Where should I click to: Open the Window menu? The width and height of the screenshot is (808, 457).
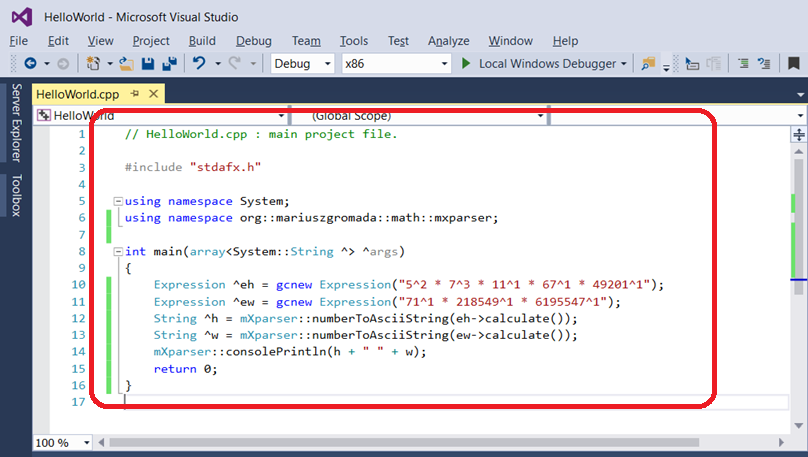click(x=510, y=41)
